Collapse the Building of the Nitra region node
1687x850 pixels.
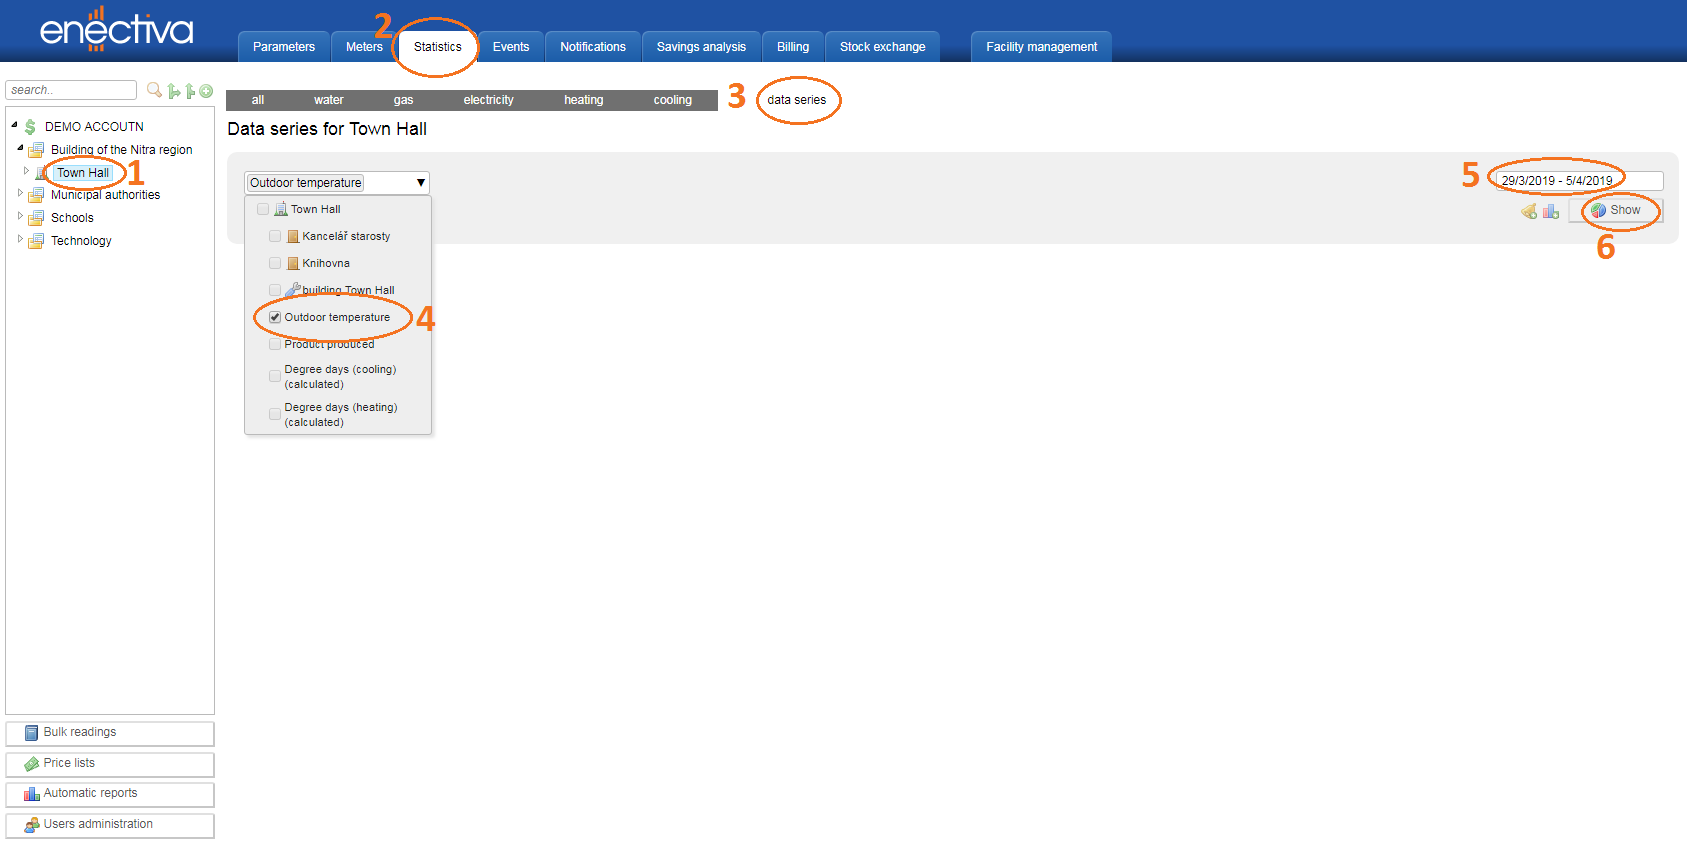pos(20,148)
